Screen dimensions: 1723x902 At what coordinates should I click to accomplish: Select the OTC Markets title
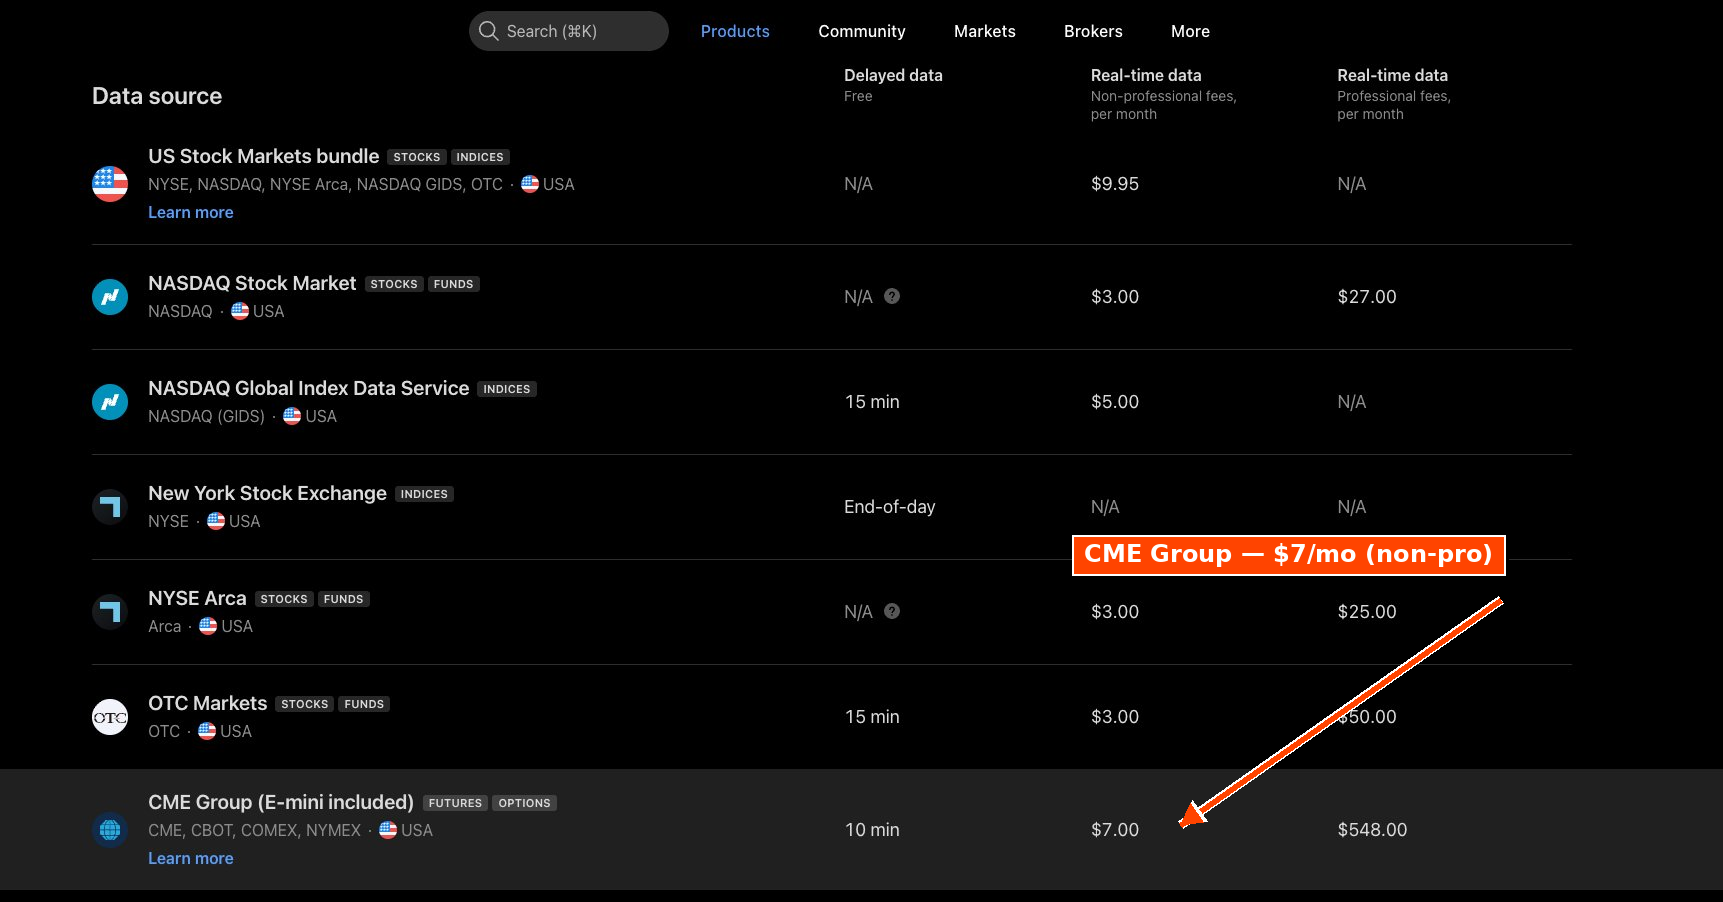tap(208, 703)
